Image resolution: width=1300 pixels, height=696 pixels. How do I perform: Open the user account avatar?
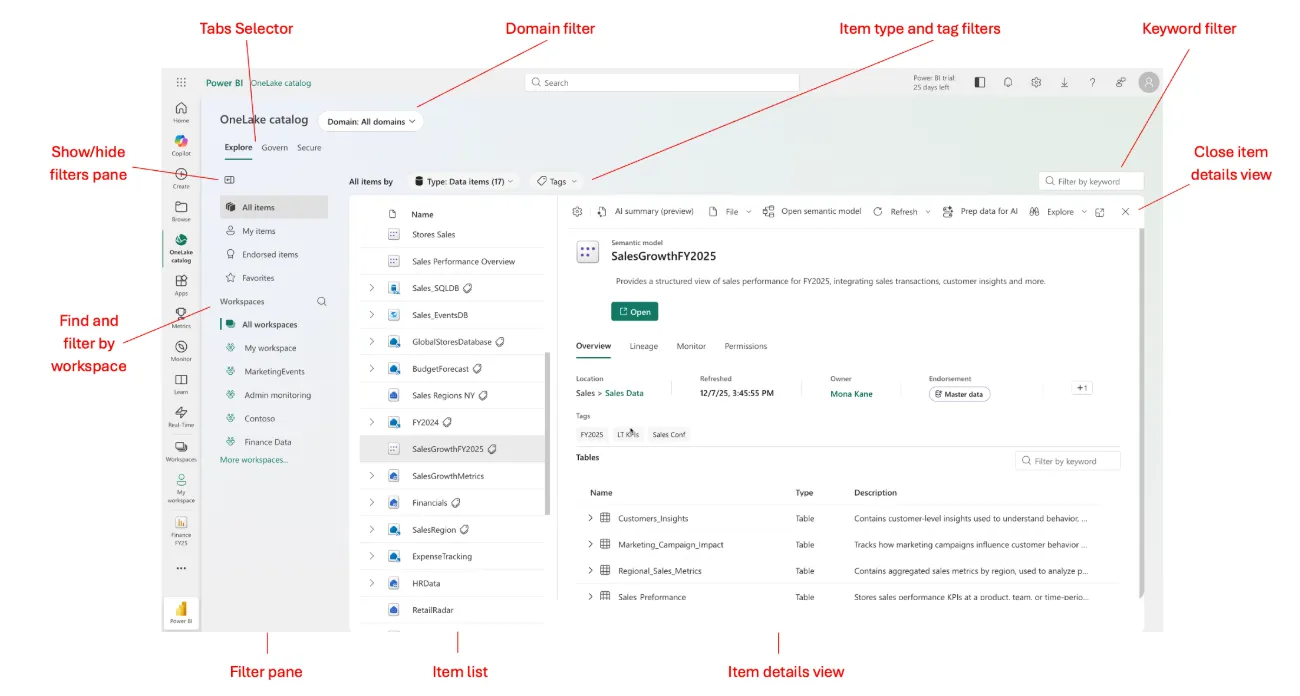point(1149,83)
